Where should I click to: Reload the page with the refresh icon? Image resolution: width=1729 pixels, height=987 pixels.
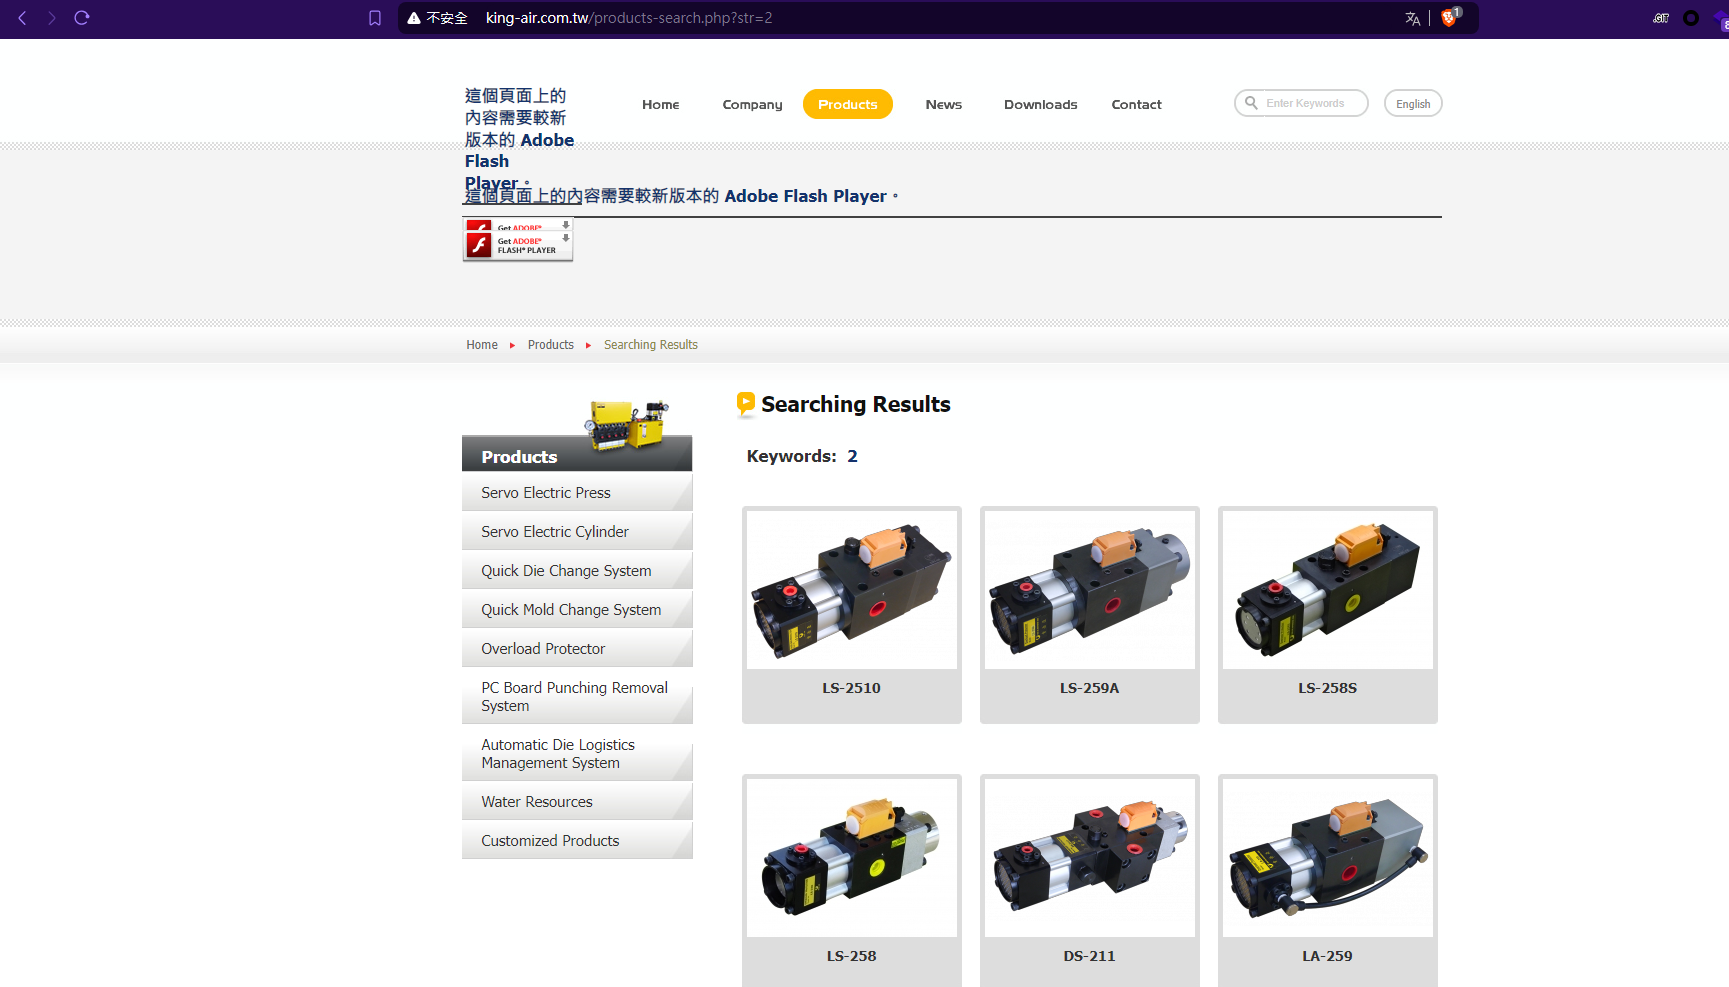pyautogui.click(x=82, y=18)
